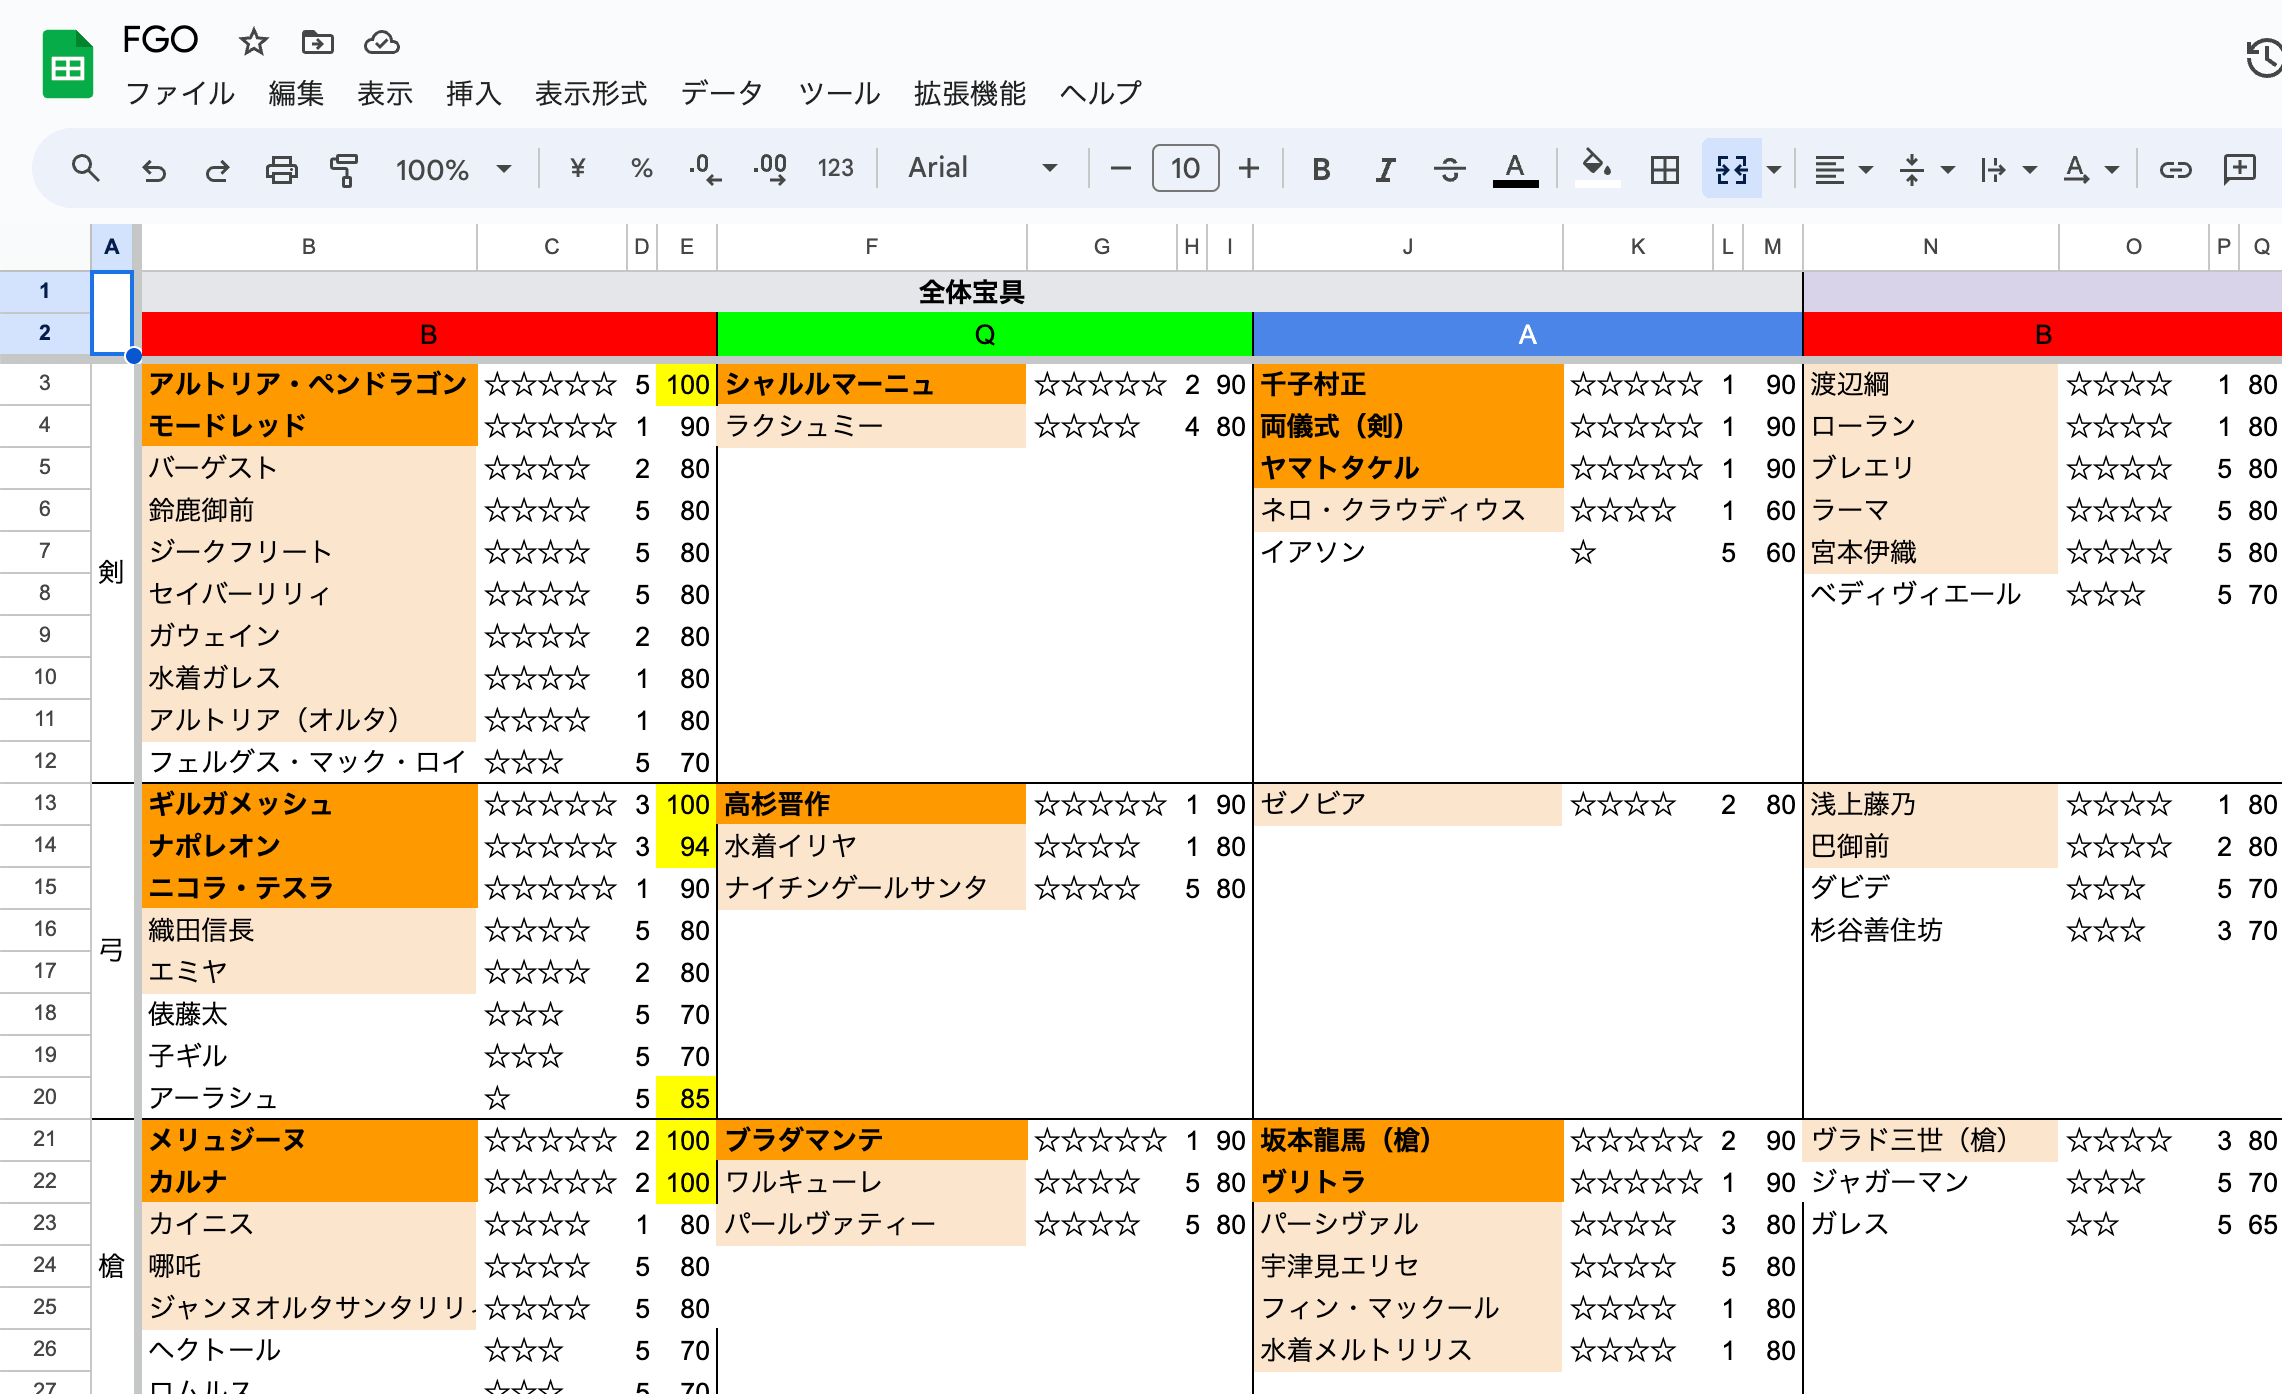The width and height of the screenshot is (2282, 1394).
Task: Redo the last action
Action: (217, 169)
